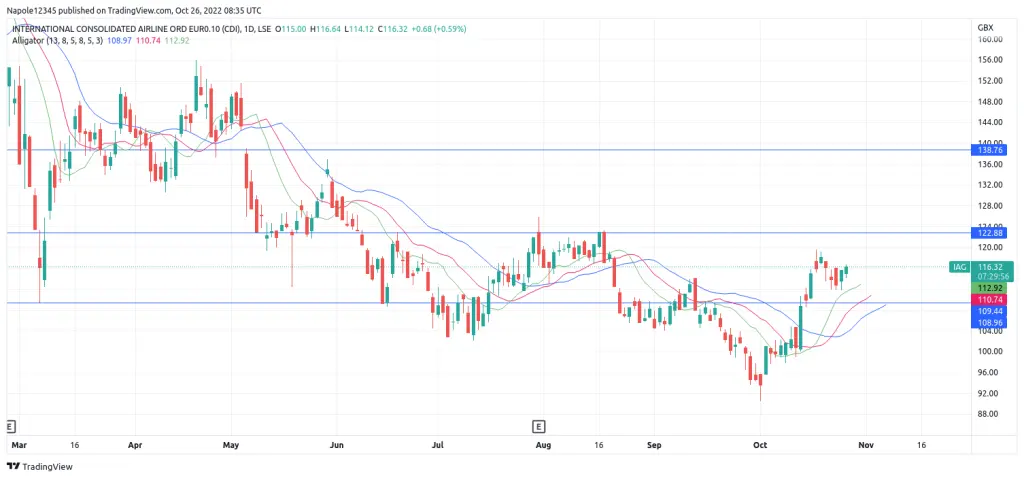
Task: Click the open value O115.00
Action: [x=291, y=29]
